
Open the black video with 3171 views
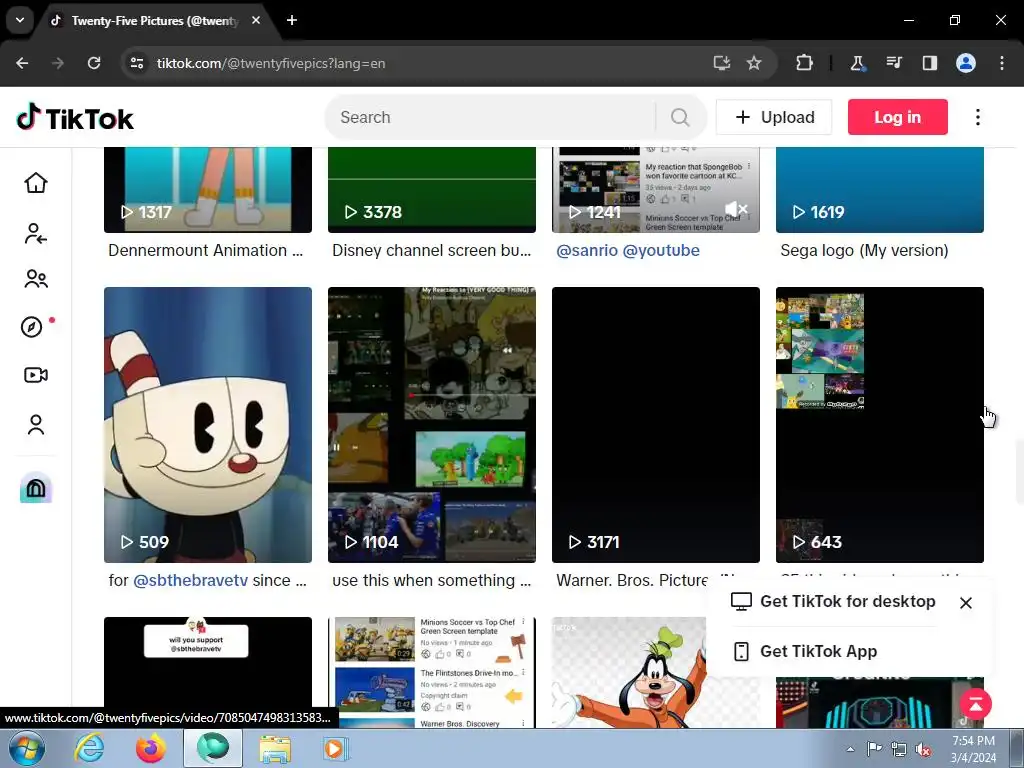click(x=656, y=424)
